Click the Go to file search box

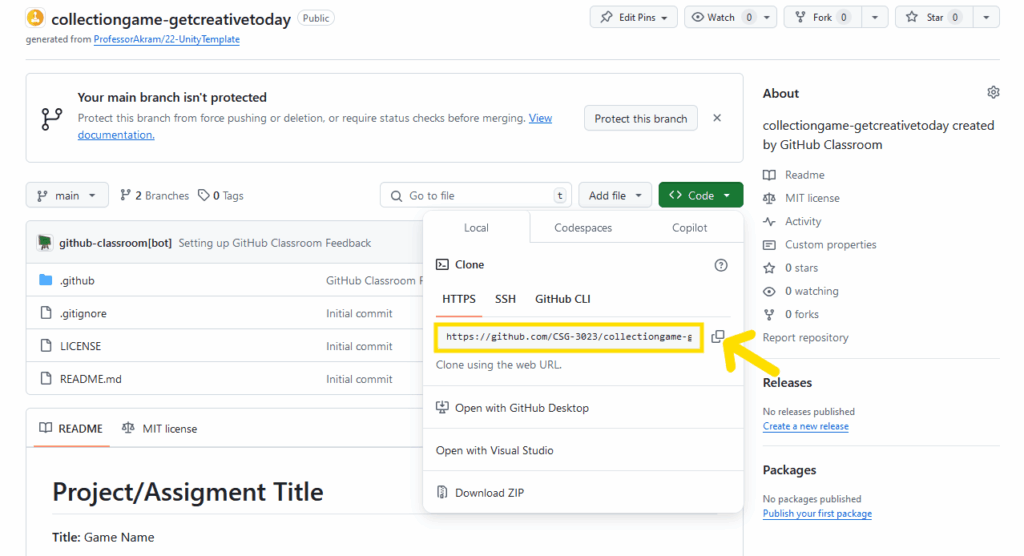476,195
